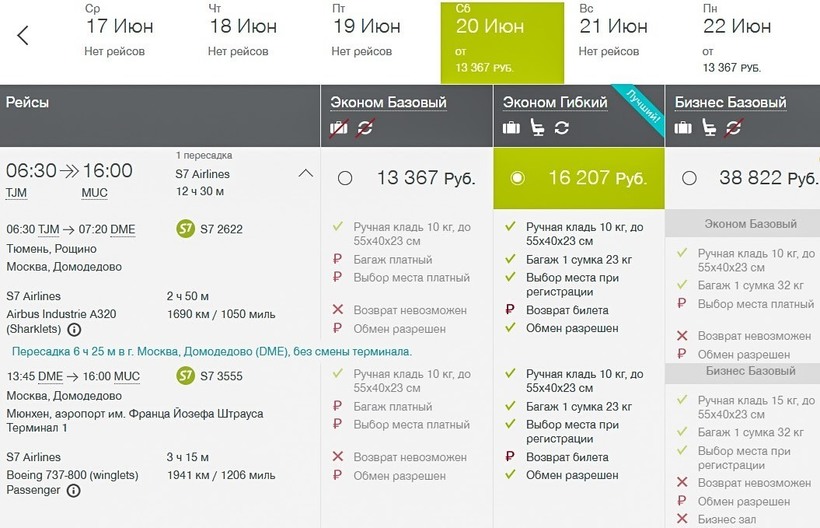Click exchange arrows icon under Эконом Гибкий
Image resolution: width=820 pixels, height=528 pixels.
pyautogui.click(x=561, y=127)
